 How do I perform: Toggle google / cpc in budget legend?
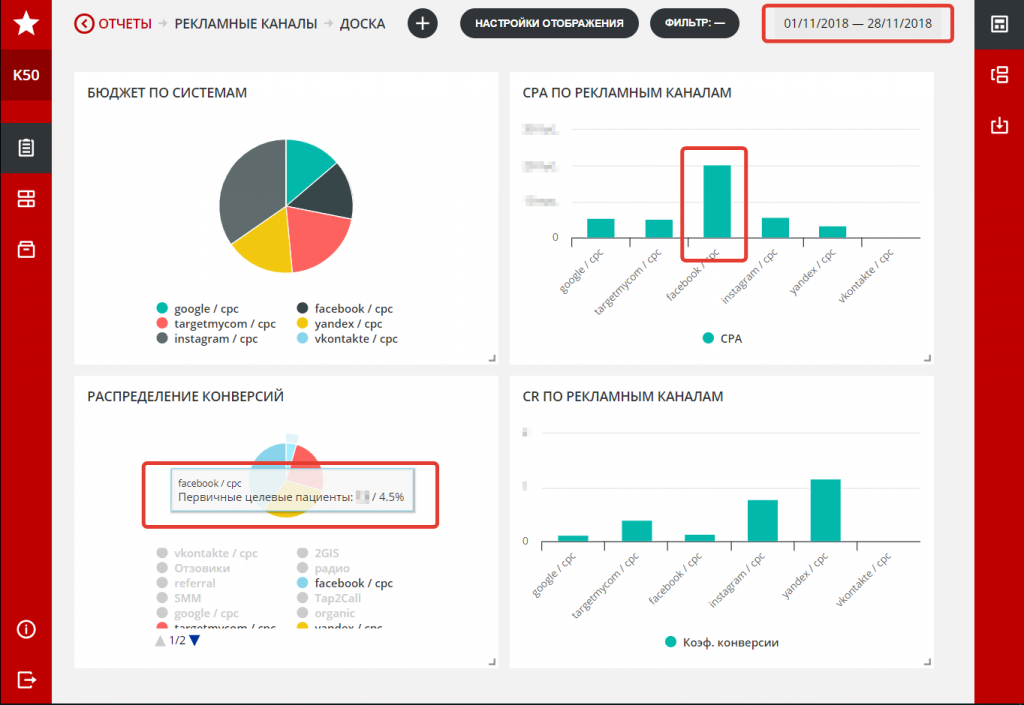[198, 308]
